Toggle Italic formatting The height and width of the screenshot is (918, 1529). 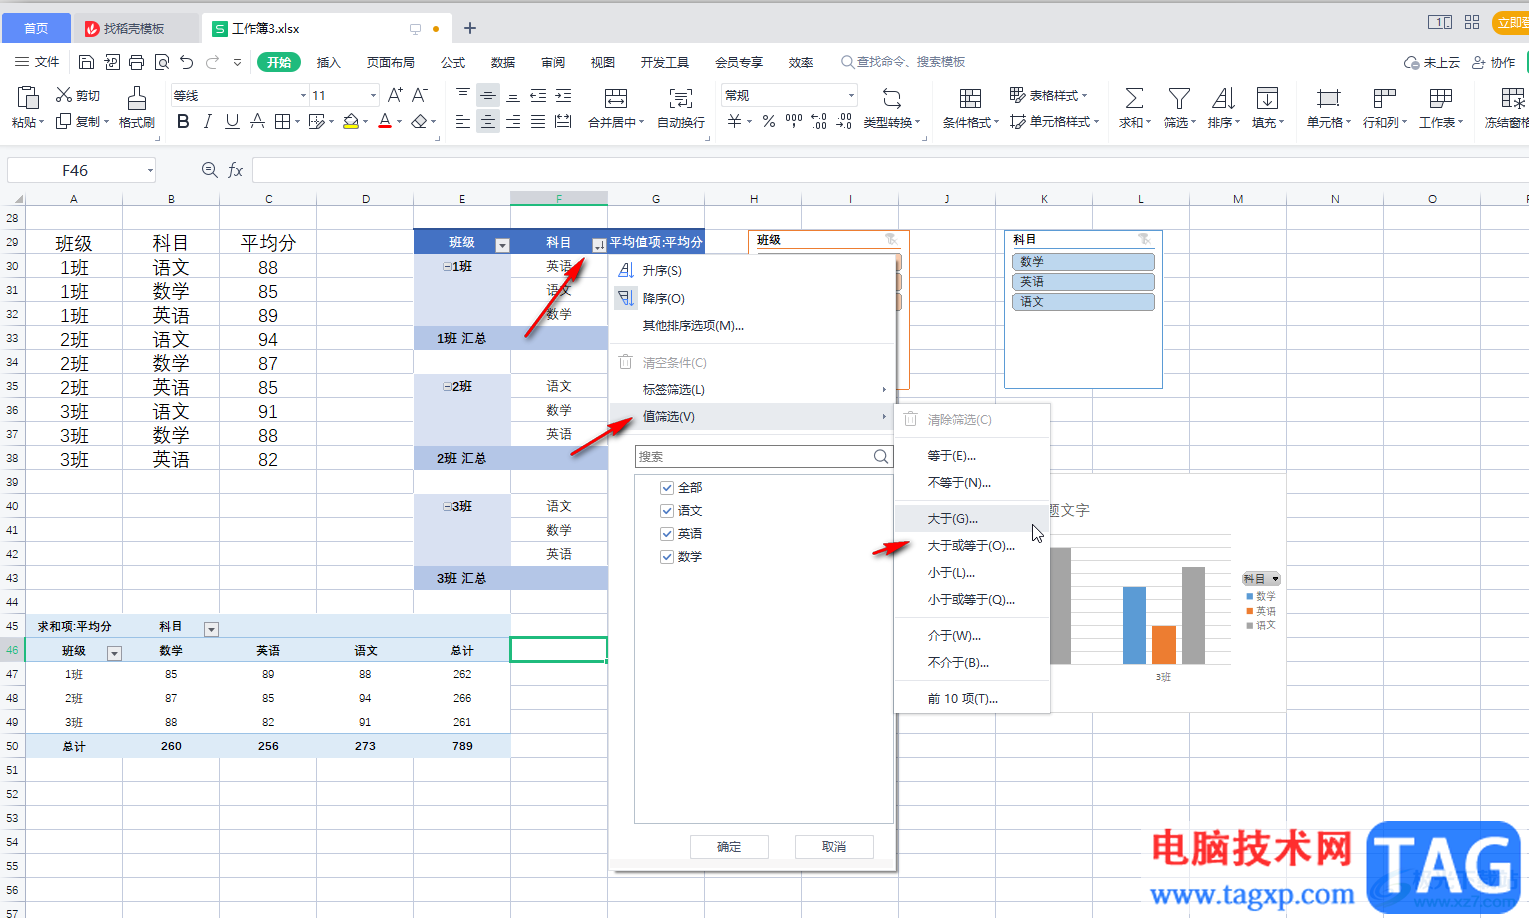coord(207,121)
